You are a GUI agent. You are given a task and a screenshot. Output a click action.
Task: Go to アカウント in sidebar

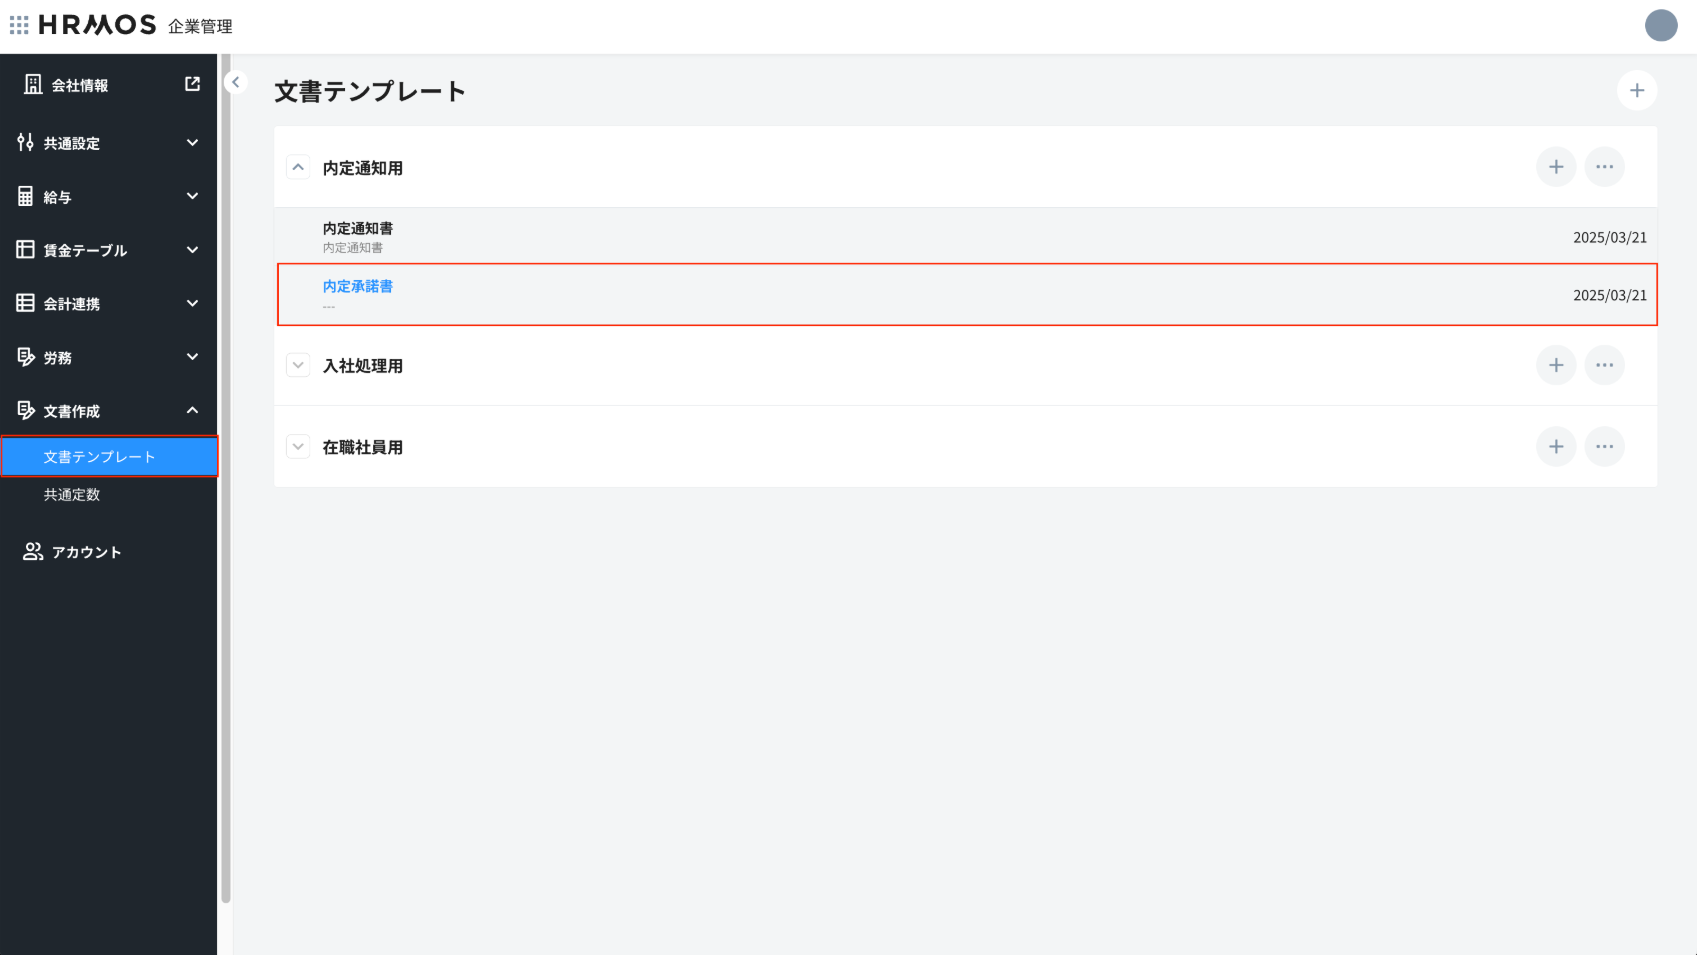86,552
